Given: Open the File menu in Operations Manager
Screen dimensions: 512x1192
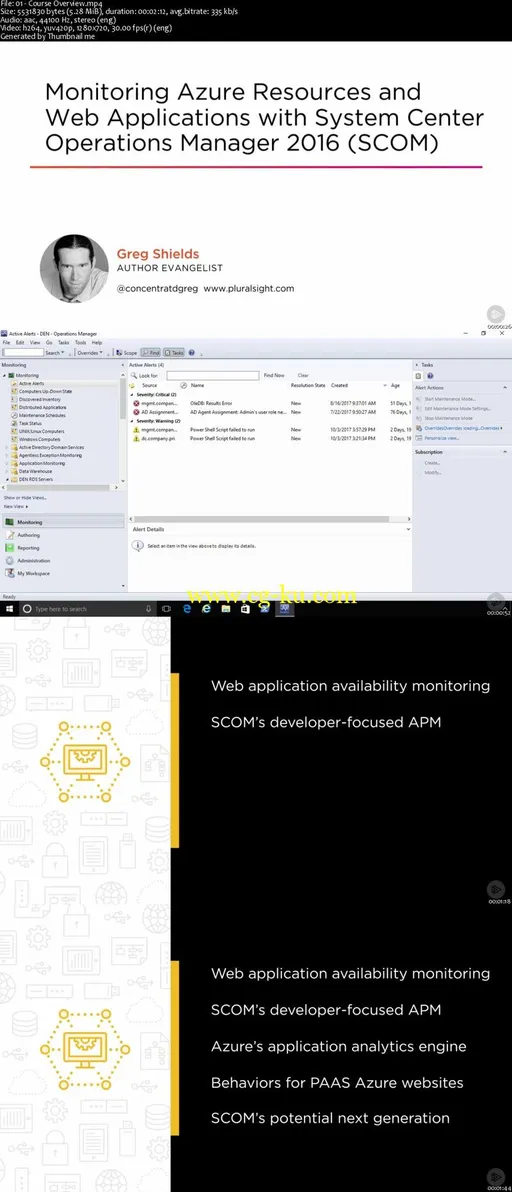Looking at the screenshot, I should pos(6,343).
